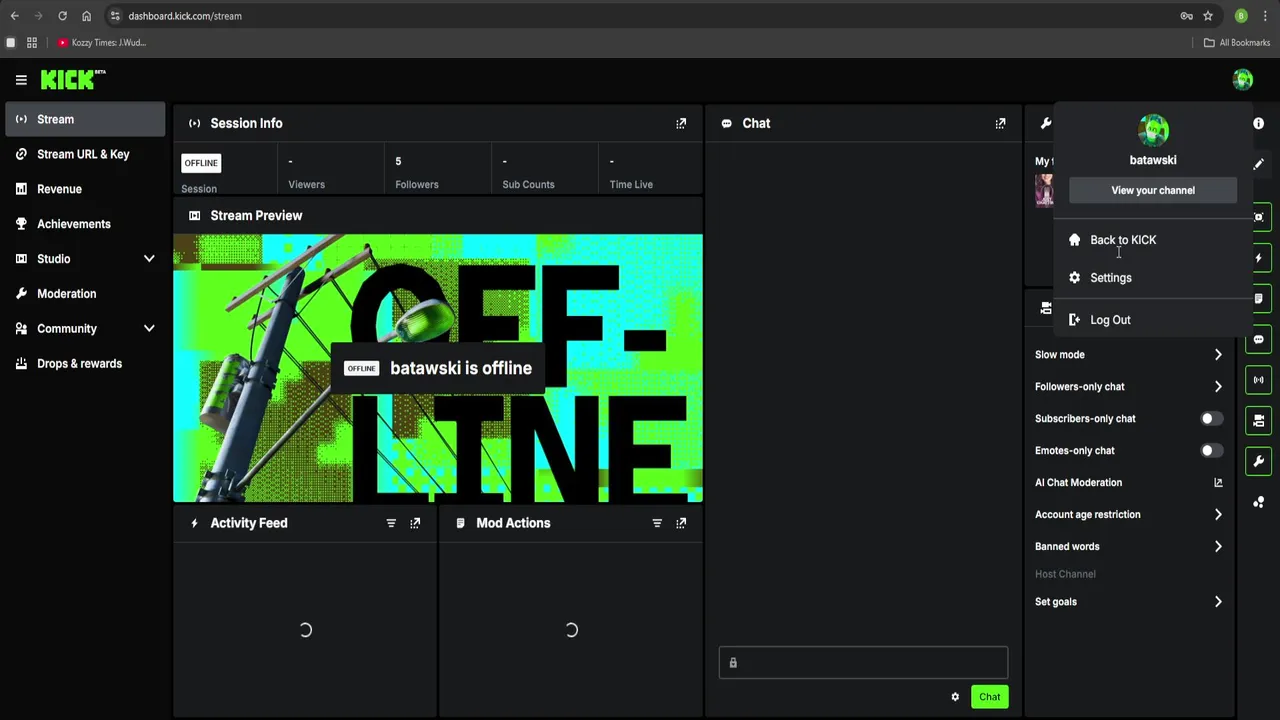
Task: Click the KICK logo
Action: point(72,79)
